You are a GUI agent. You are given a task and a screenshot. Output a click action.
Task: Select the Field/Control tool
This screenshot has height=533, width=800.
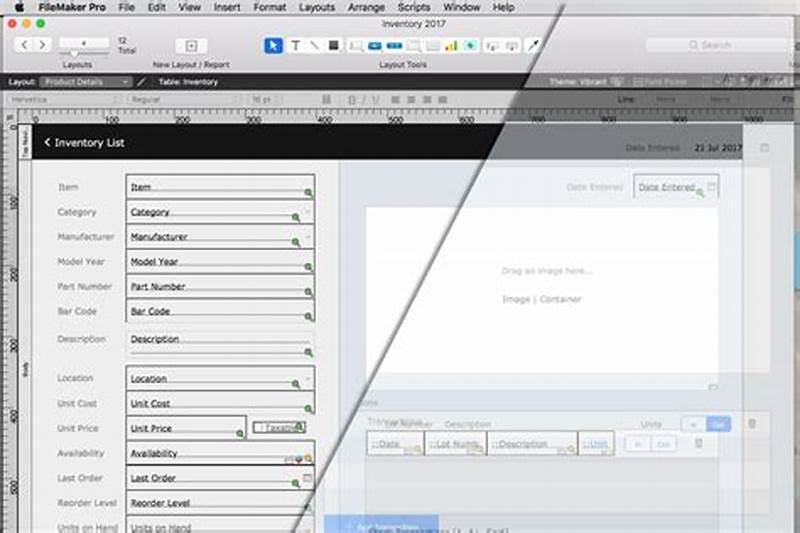(x=356, y=46)
